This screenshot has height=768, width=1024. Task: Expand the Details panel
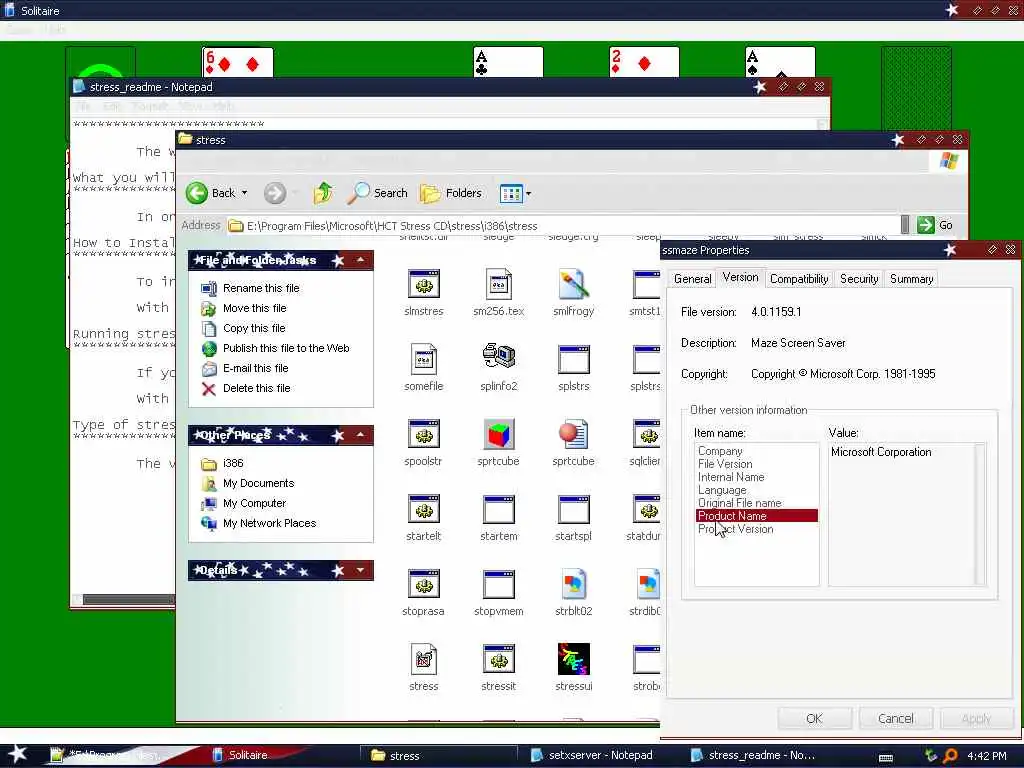point(360,570)
